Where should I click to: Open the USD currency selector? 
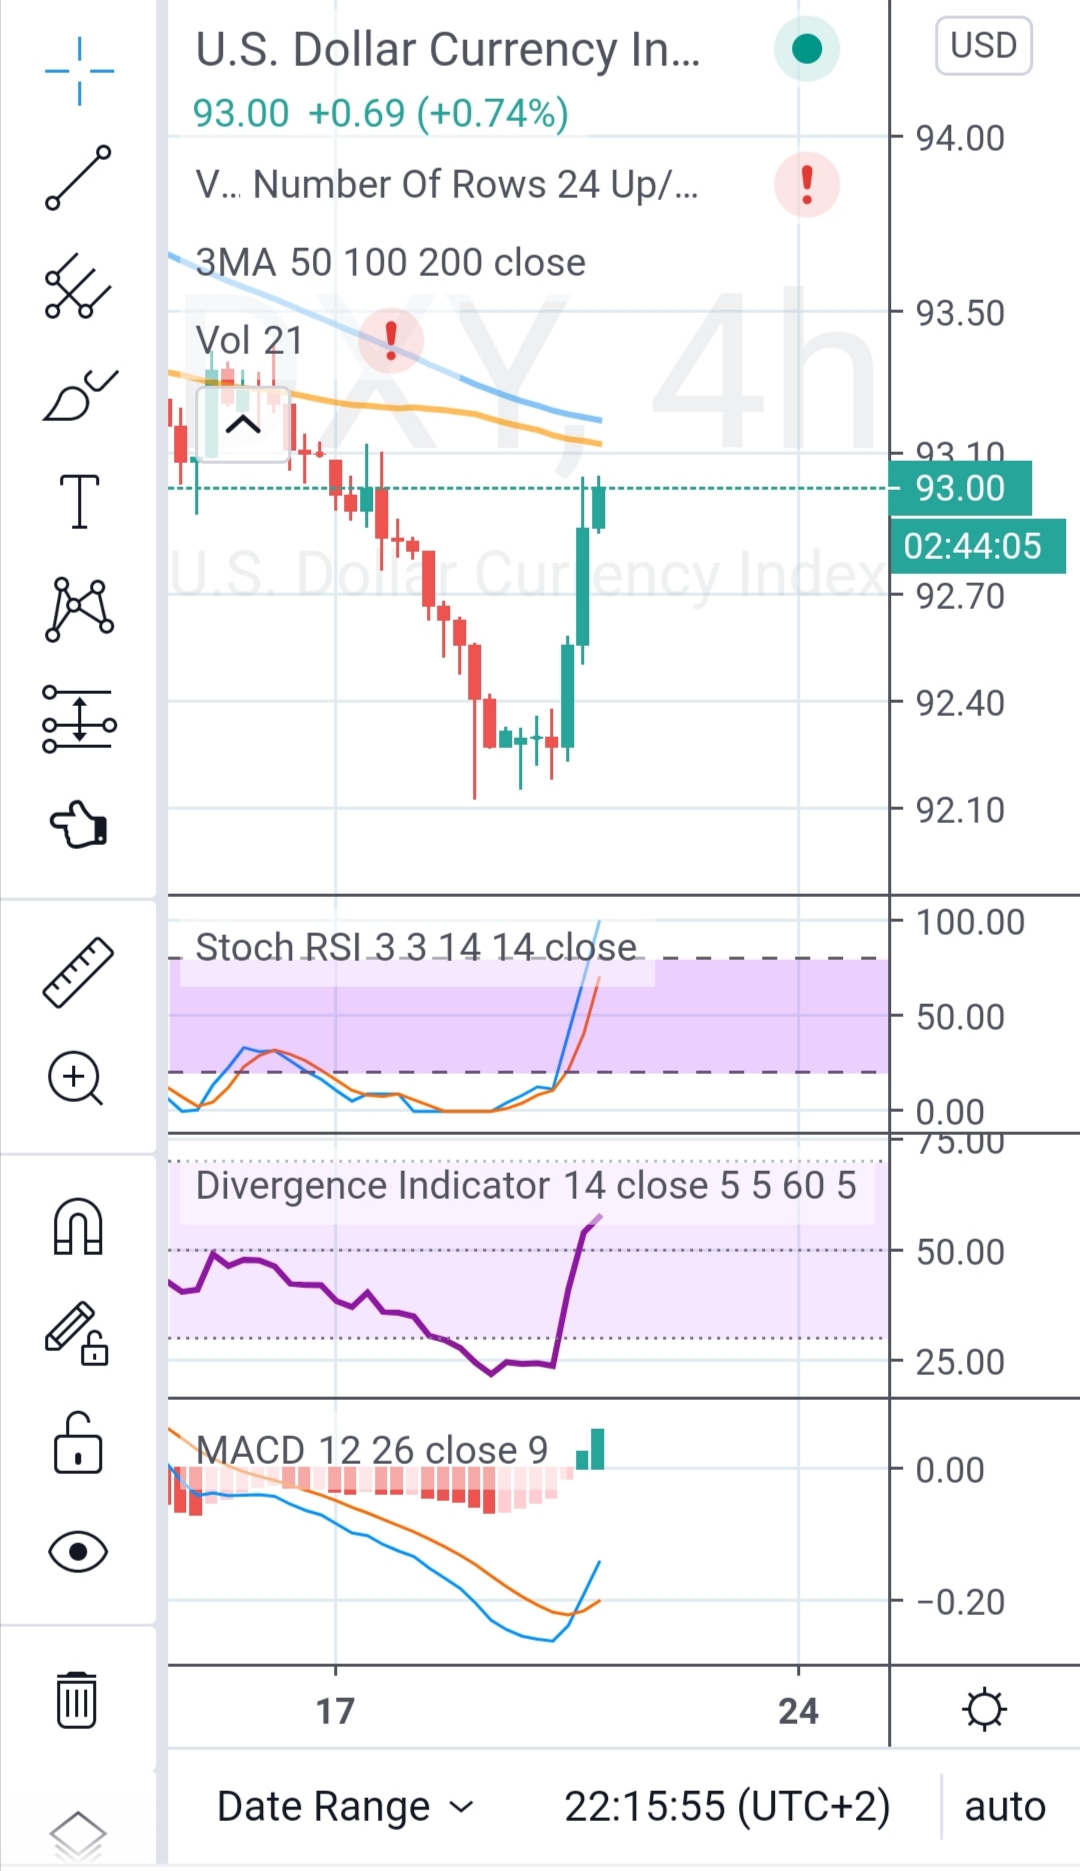coord(983,46)
